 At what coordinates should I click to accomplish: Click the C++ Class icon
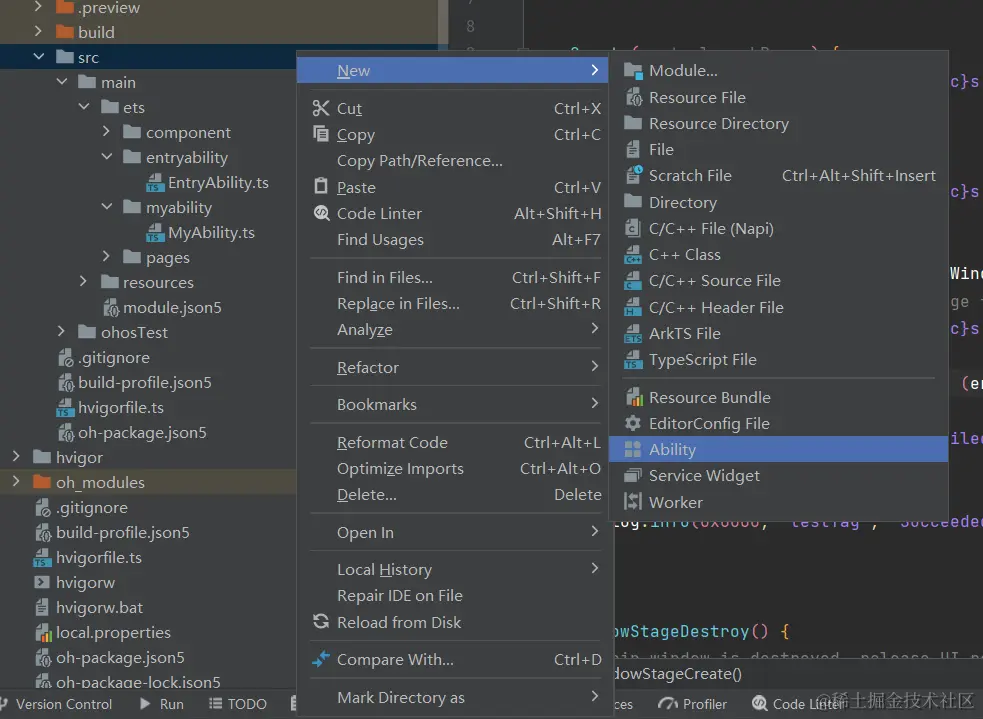click(633, 255)
